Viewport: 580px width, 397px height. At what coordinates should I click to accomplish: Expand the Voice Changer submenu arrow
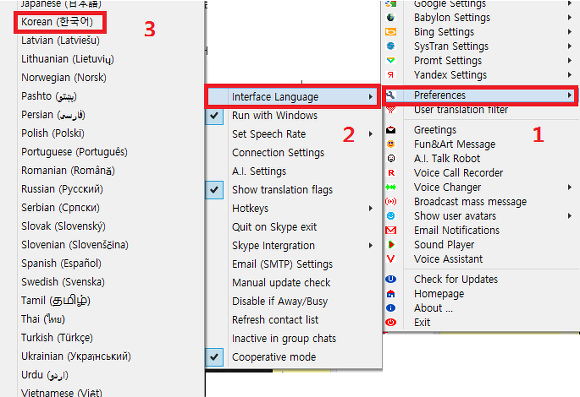(570, 187)
